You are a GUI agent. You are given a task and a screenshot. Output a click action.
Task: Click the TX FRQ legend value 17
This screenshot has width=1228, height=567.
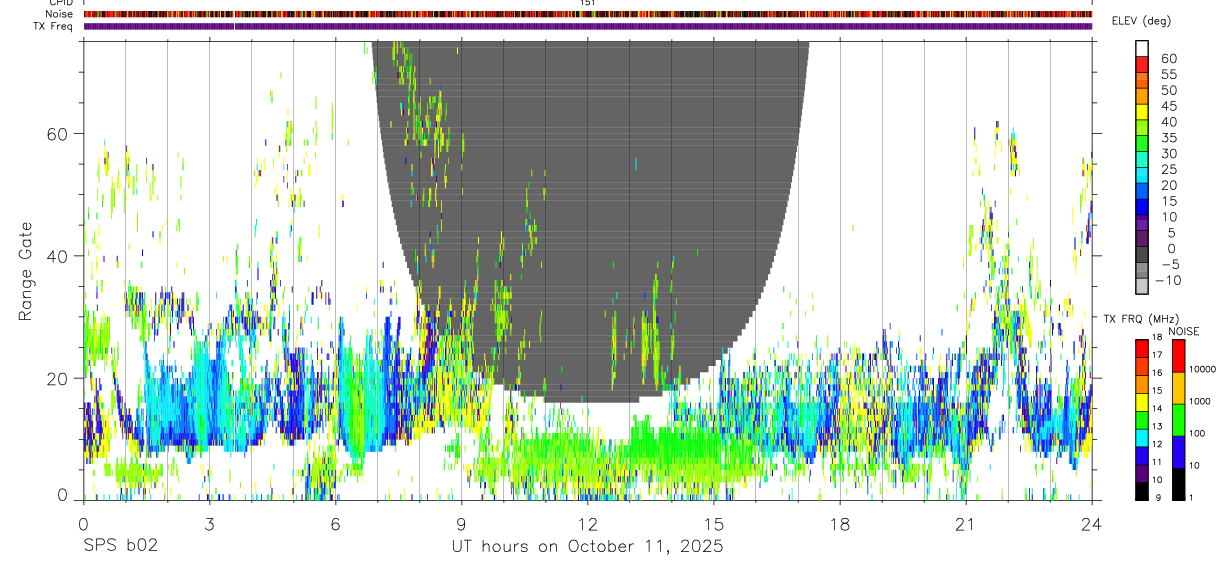(x=1157, y=355)
